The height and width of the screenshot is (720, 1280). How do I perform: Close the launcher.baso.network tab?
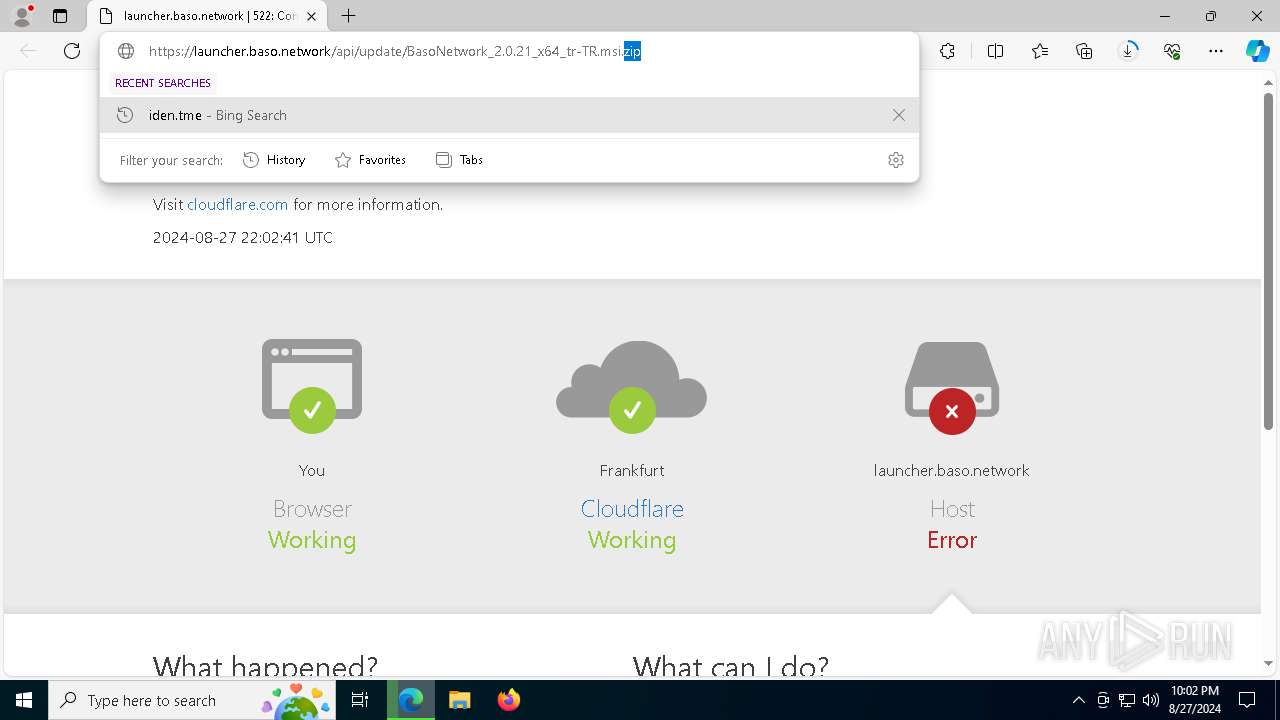pos(313,16)
